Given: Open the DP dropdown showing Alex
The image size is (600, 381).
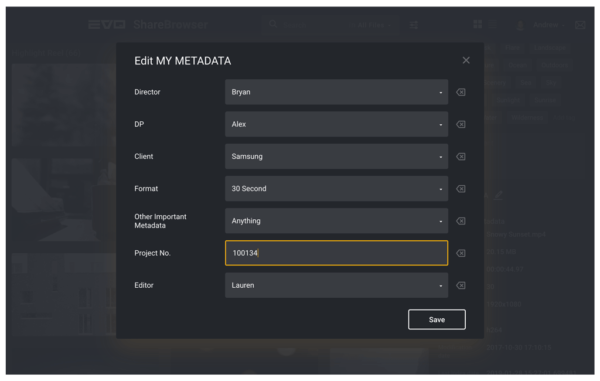Looking at the screenshot, I should [x=336, y=124].
